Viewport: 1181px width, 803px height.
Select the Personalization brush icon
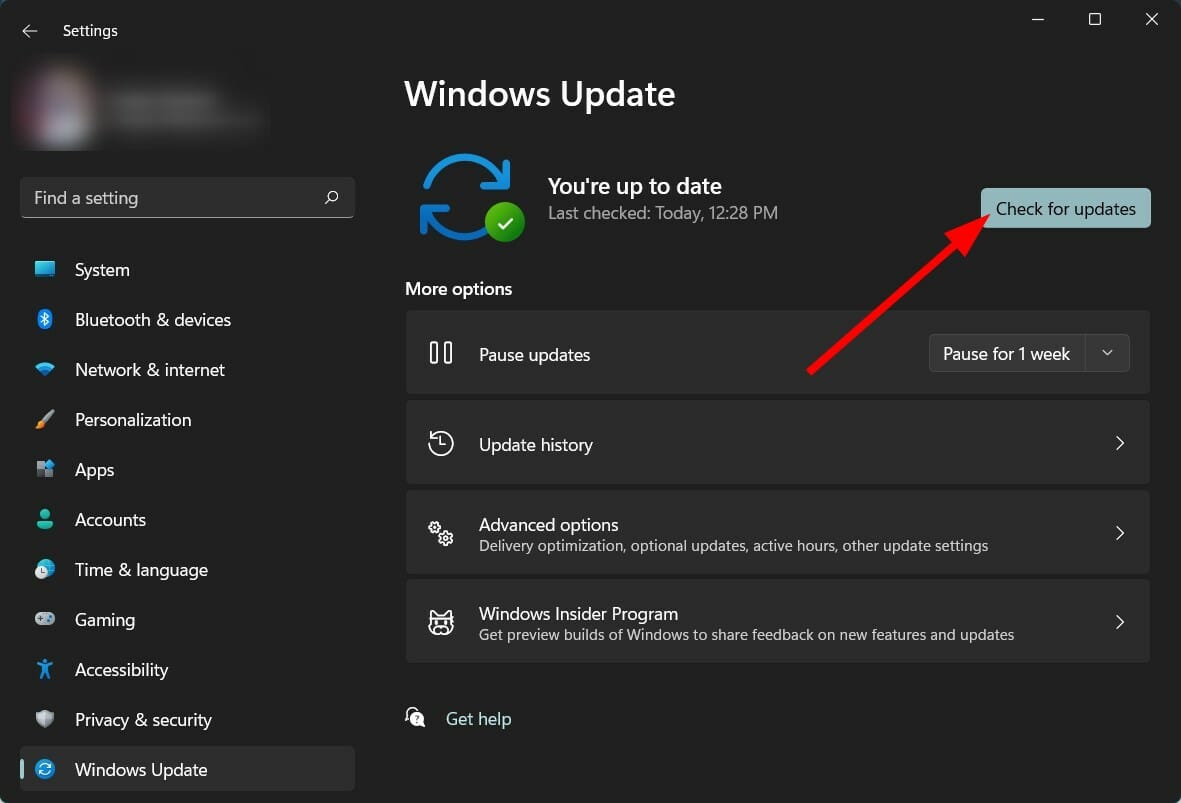click(x=45, y=419)
